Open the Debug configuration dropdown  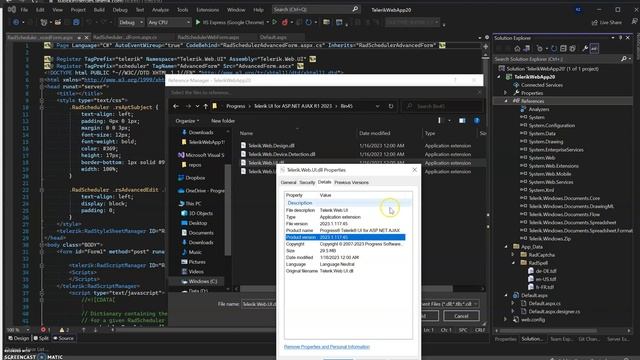[x=131, y=22]
